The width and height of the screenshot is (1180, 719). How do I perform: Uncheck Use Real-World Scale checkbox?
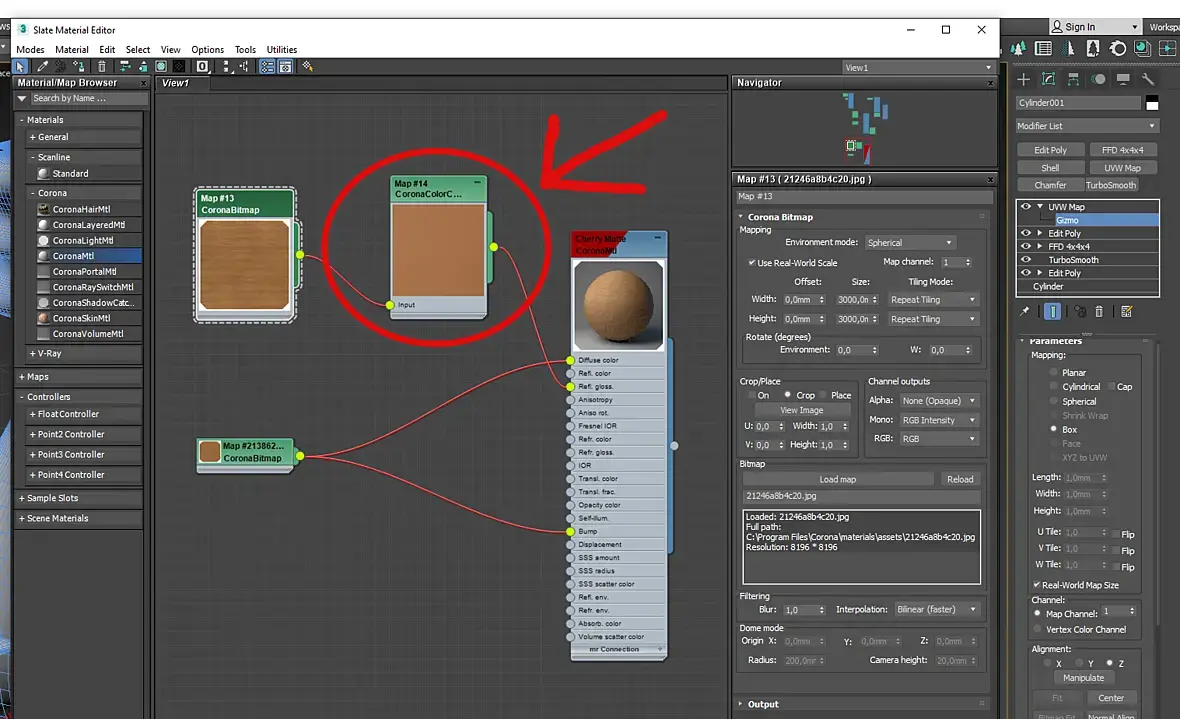tap(752, 263)
